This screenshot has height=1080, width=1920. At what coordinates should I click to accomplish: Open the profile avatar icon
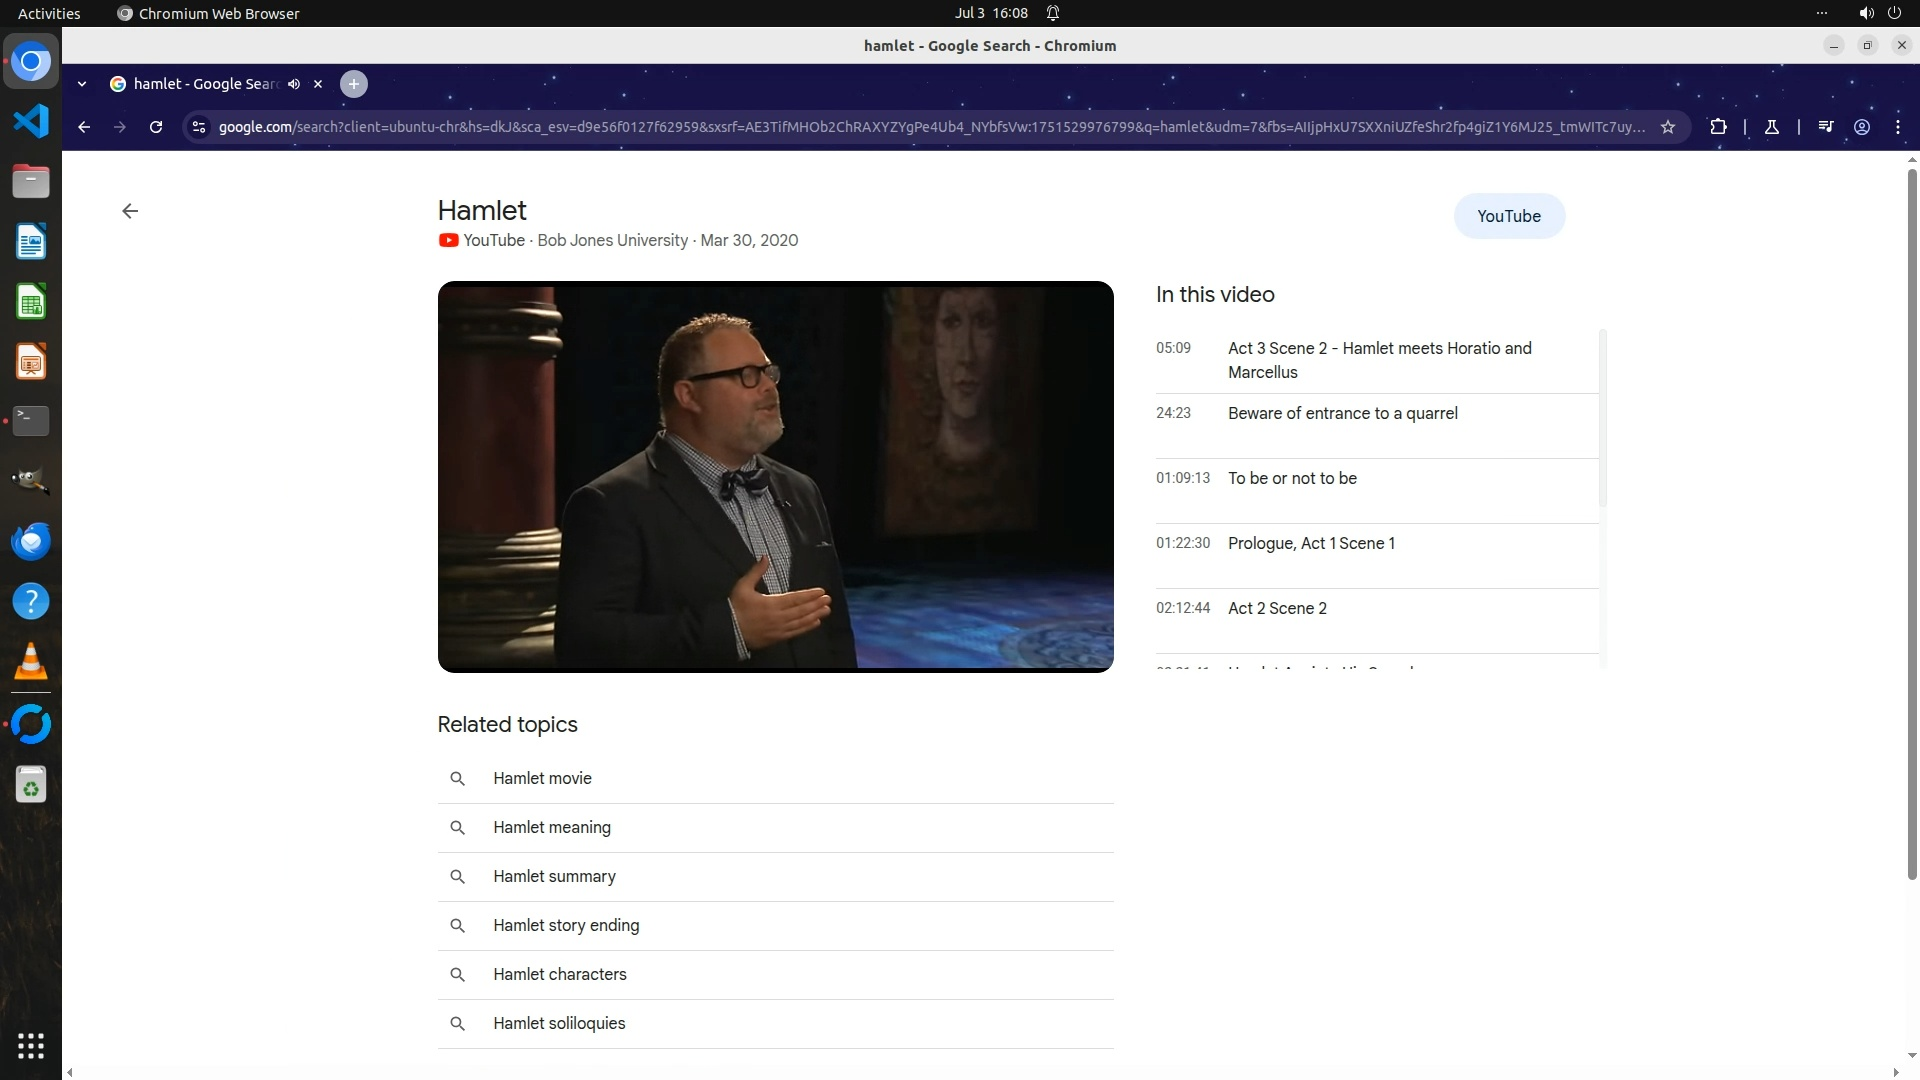point(1862,127)
